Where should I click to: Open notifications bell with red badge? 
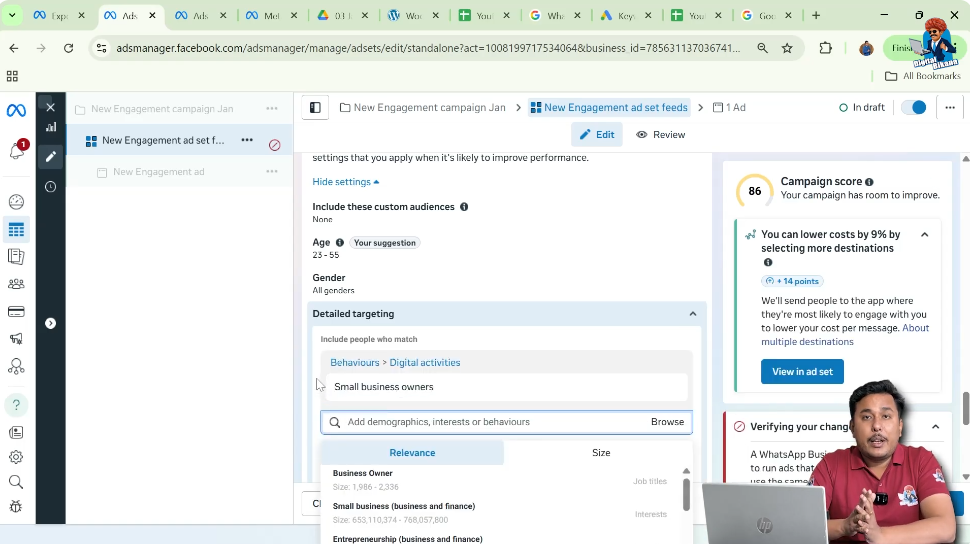coord(17,149)
